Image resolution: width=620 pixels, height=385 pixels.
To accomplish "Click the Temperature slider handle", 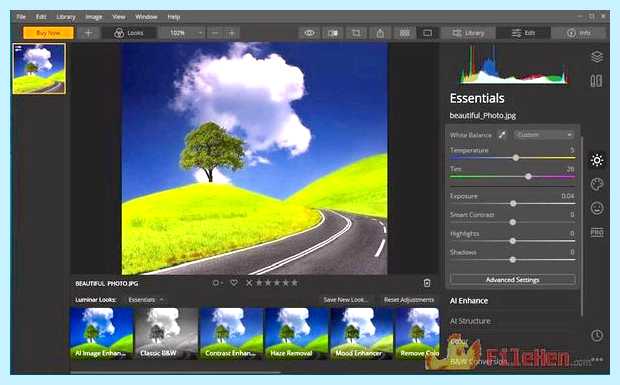I will point(516,158).
